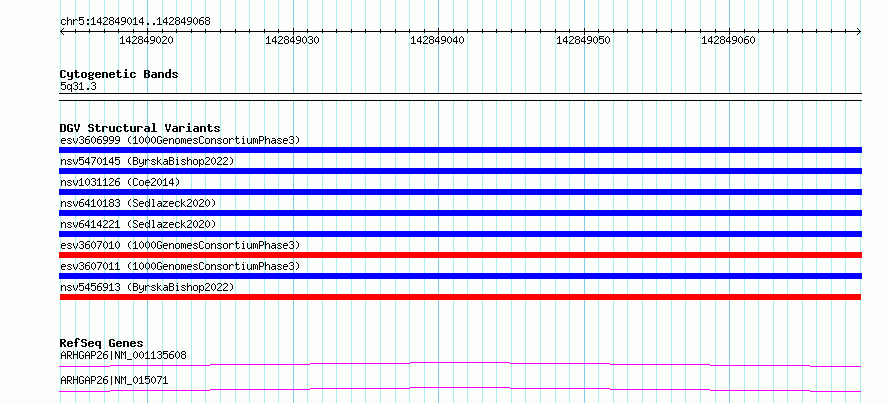This screenshot has height=403, width=890.
Task: Click the blue bar for nsv6414221
Action: (x=460, y=234)
